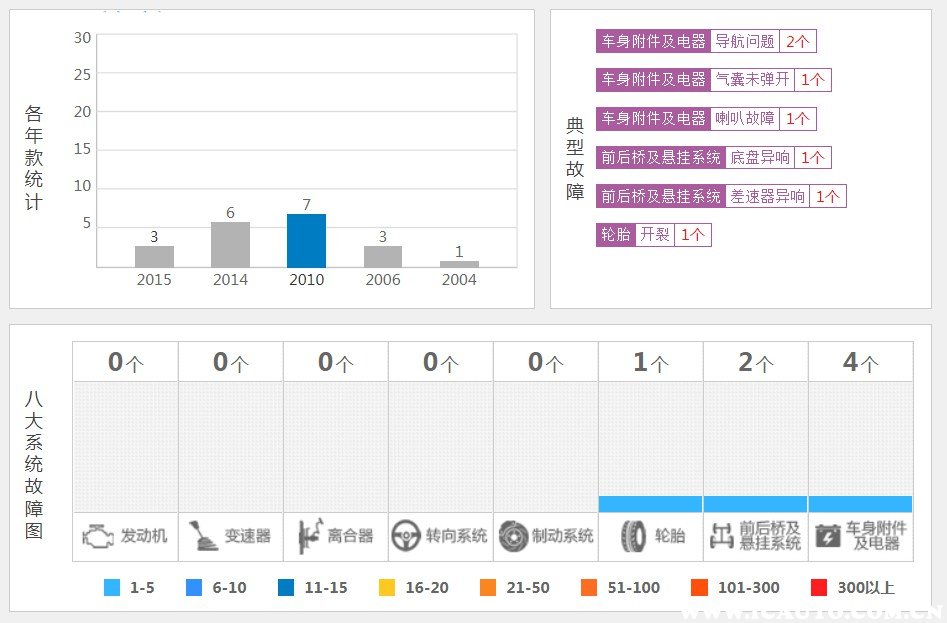The width and height of the screenshot is (947, 623).
Task: Select the red 300以上 legend swatch
Action: point(819,588)
